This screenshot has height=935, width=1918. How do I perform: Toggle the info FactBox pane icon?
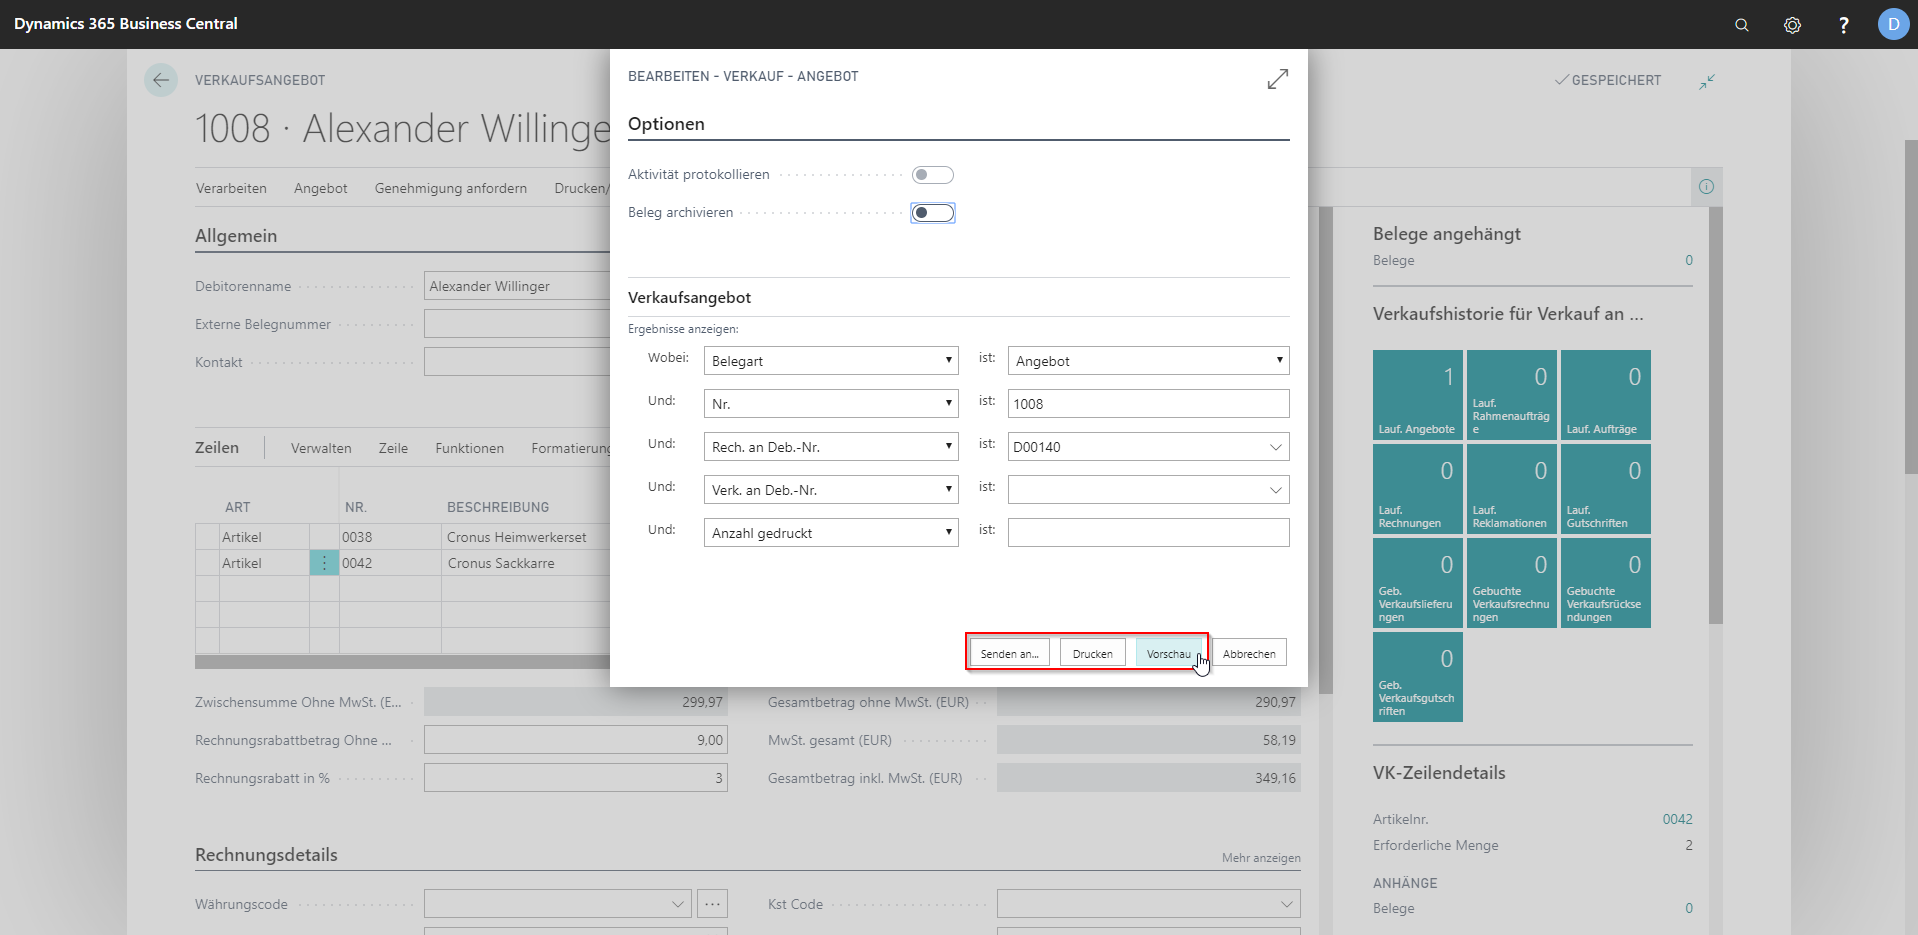click(1706, 187)
